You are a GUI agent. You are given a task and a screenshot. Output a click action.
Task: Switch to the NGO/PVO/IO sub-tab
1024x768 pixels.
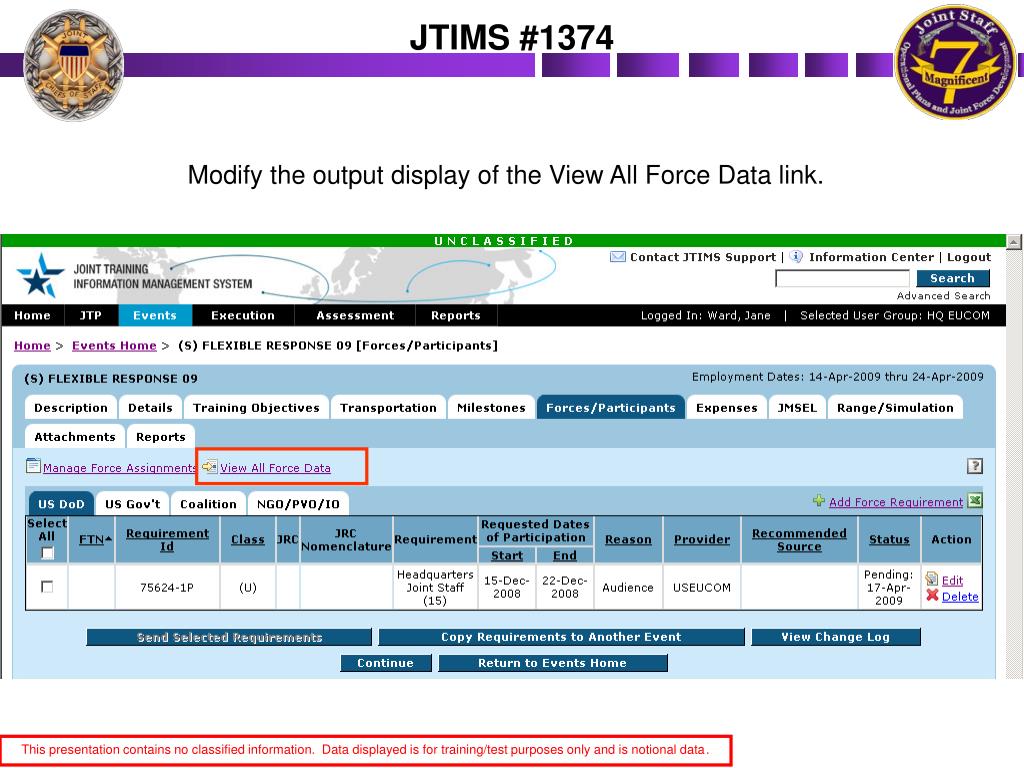298,504
